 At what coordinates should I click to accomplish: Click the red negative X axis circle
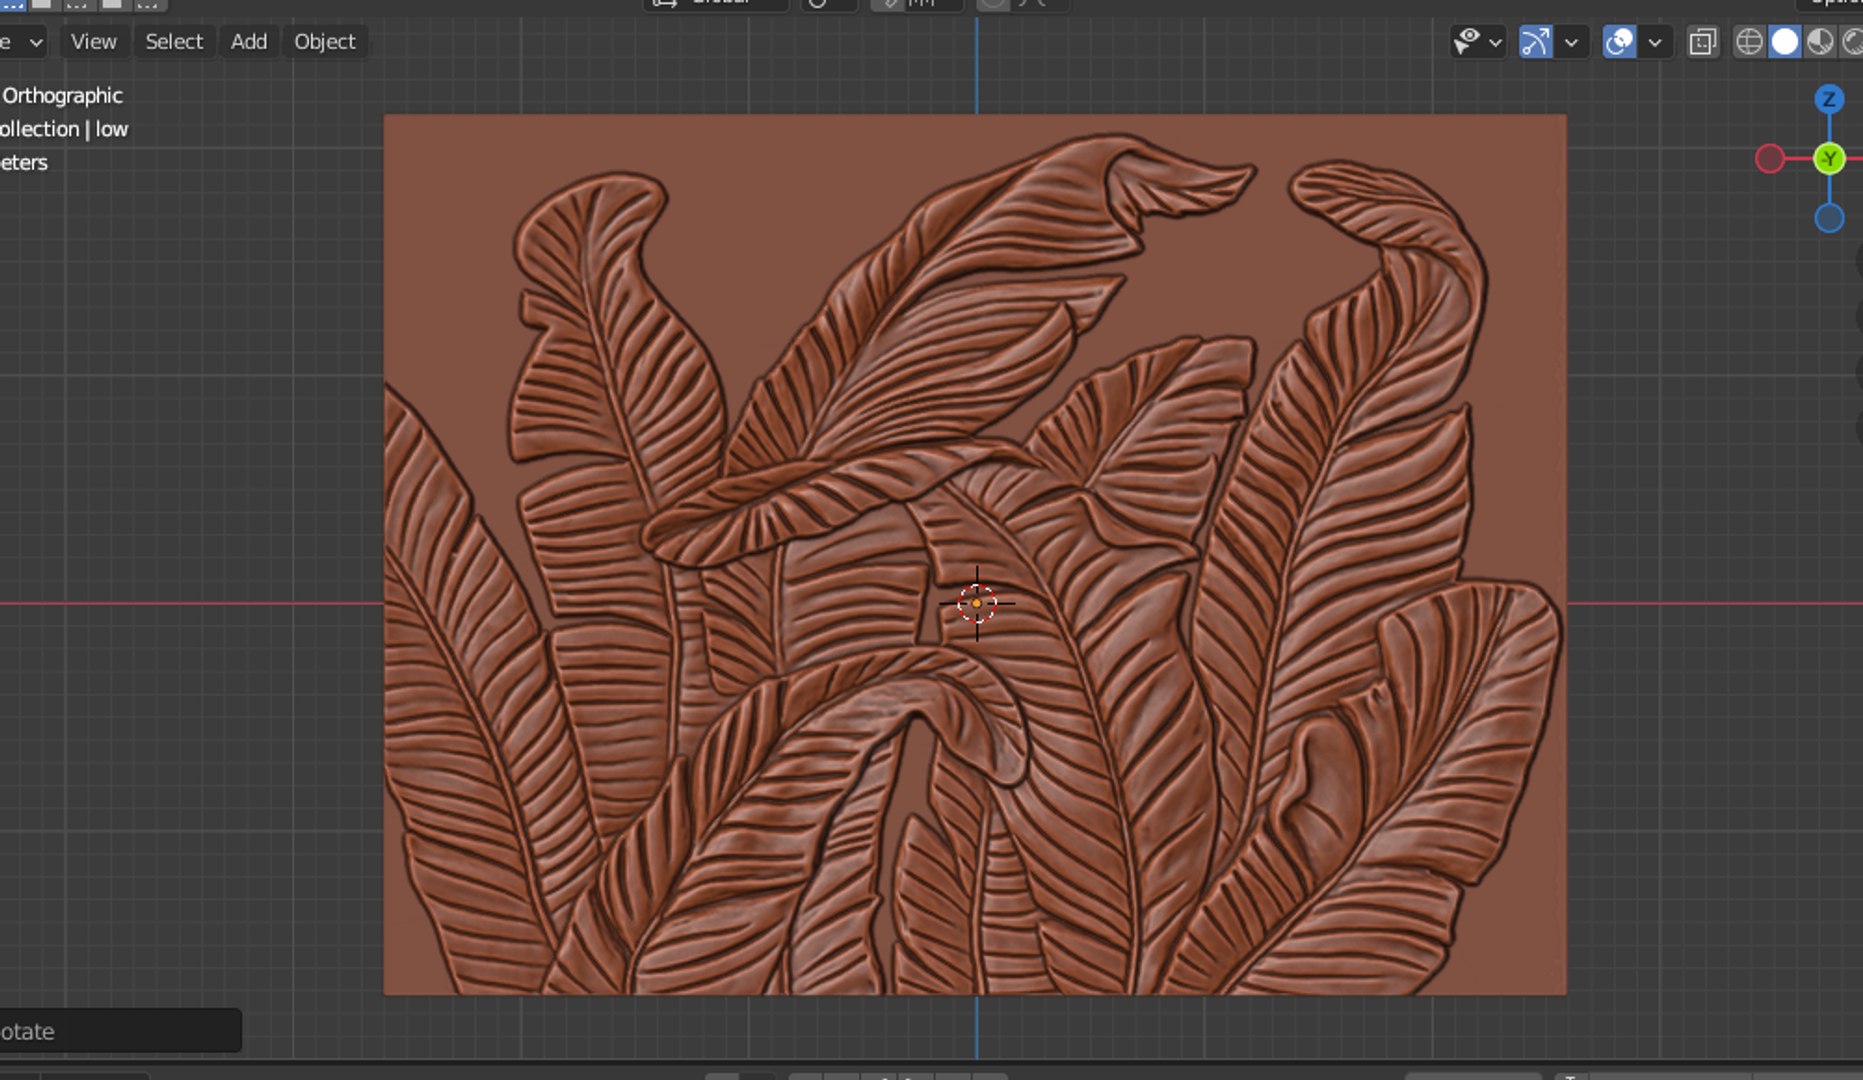[x=1770, y=158]
